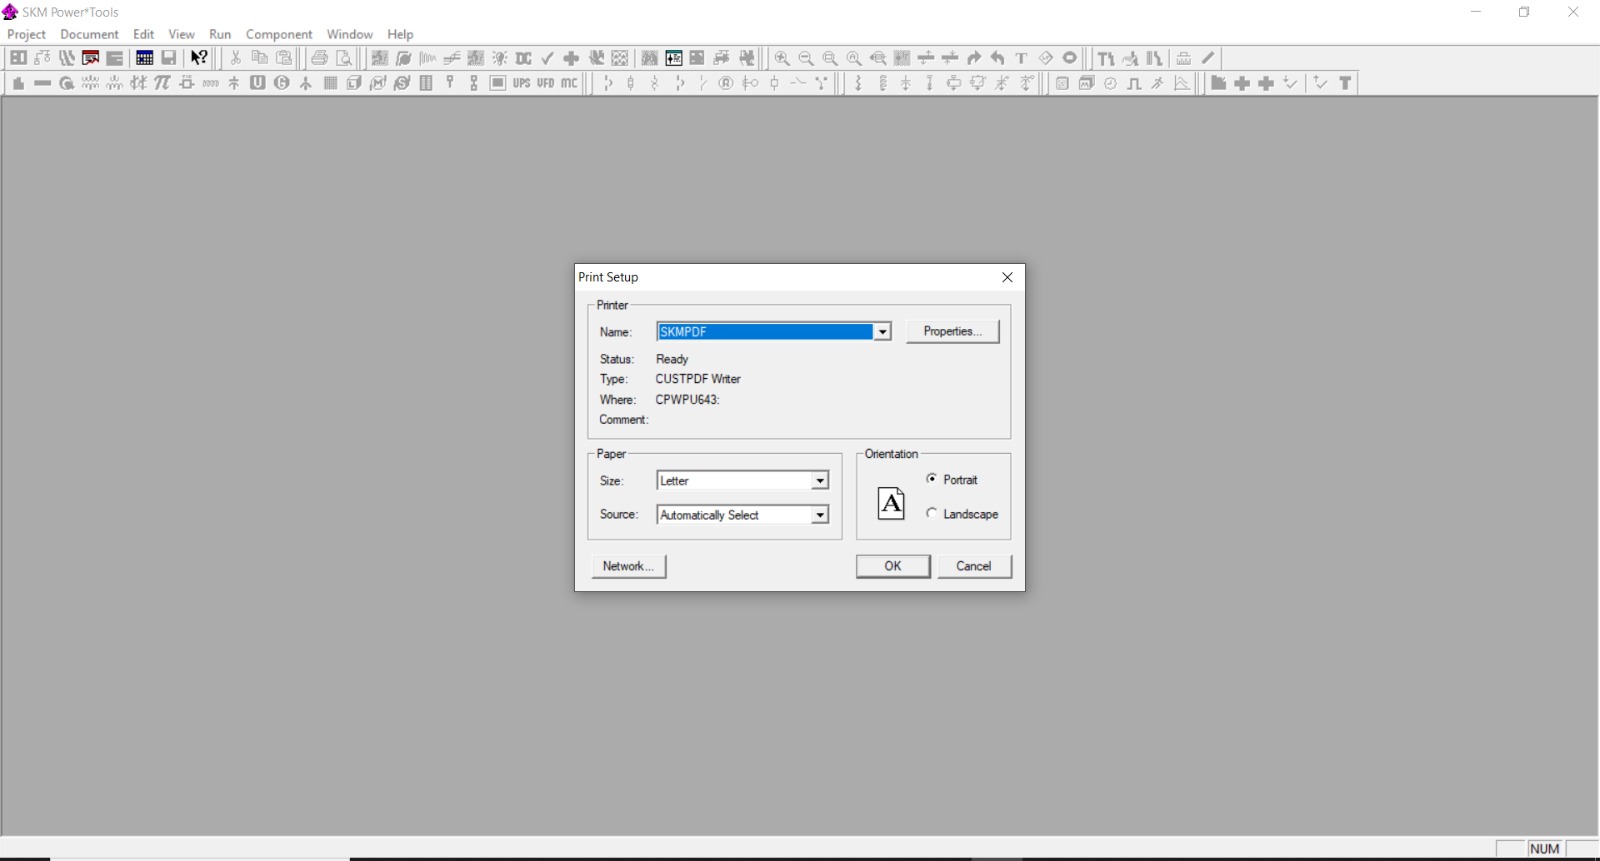Screen dimensions: 1600x861
Task: Click the project view icon starting top toolbar
Action: point(18,58)
